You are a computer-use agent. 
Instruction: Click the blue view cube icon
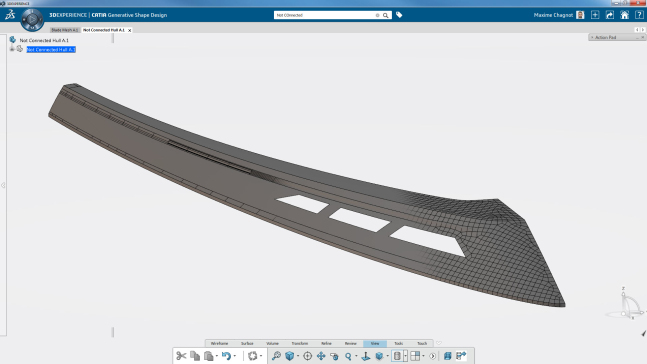point(290,356)
